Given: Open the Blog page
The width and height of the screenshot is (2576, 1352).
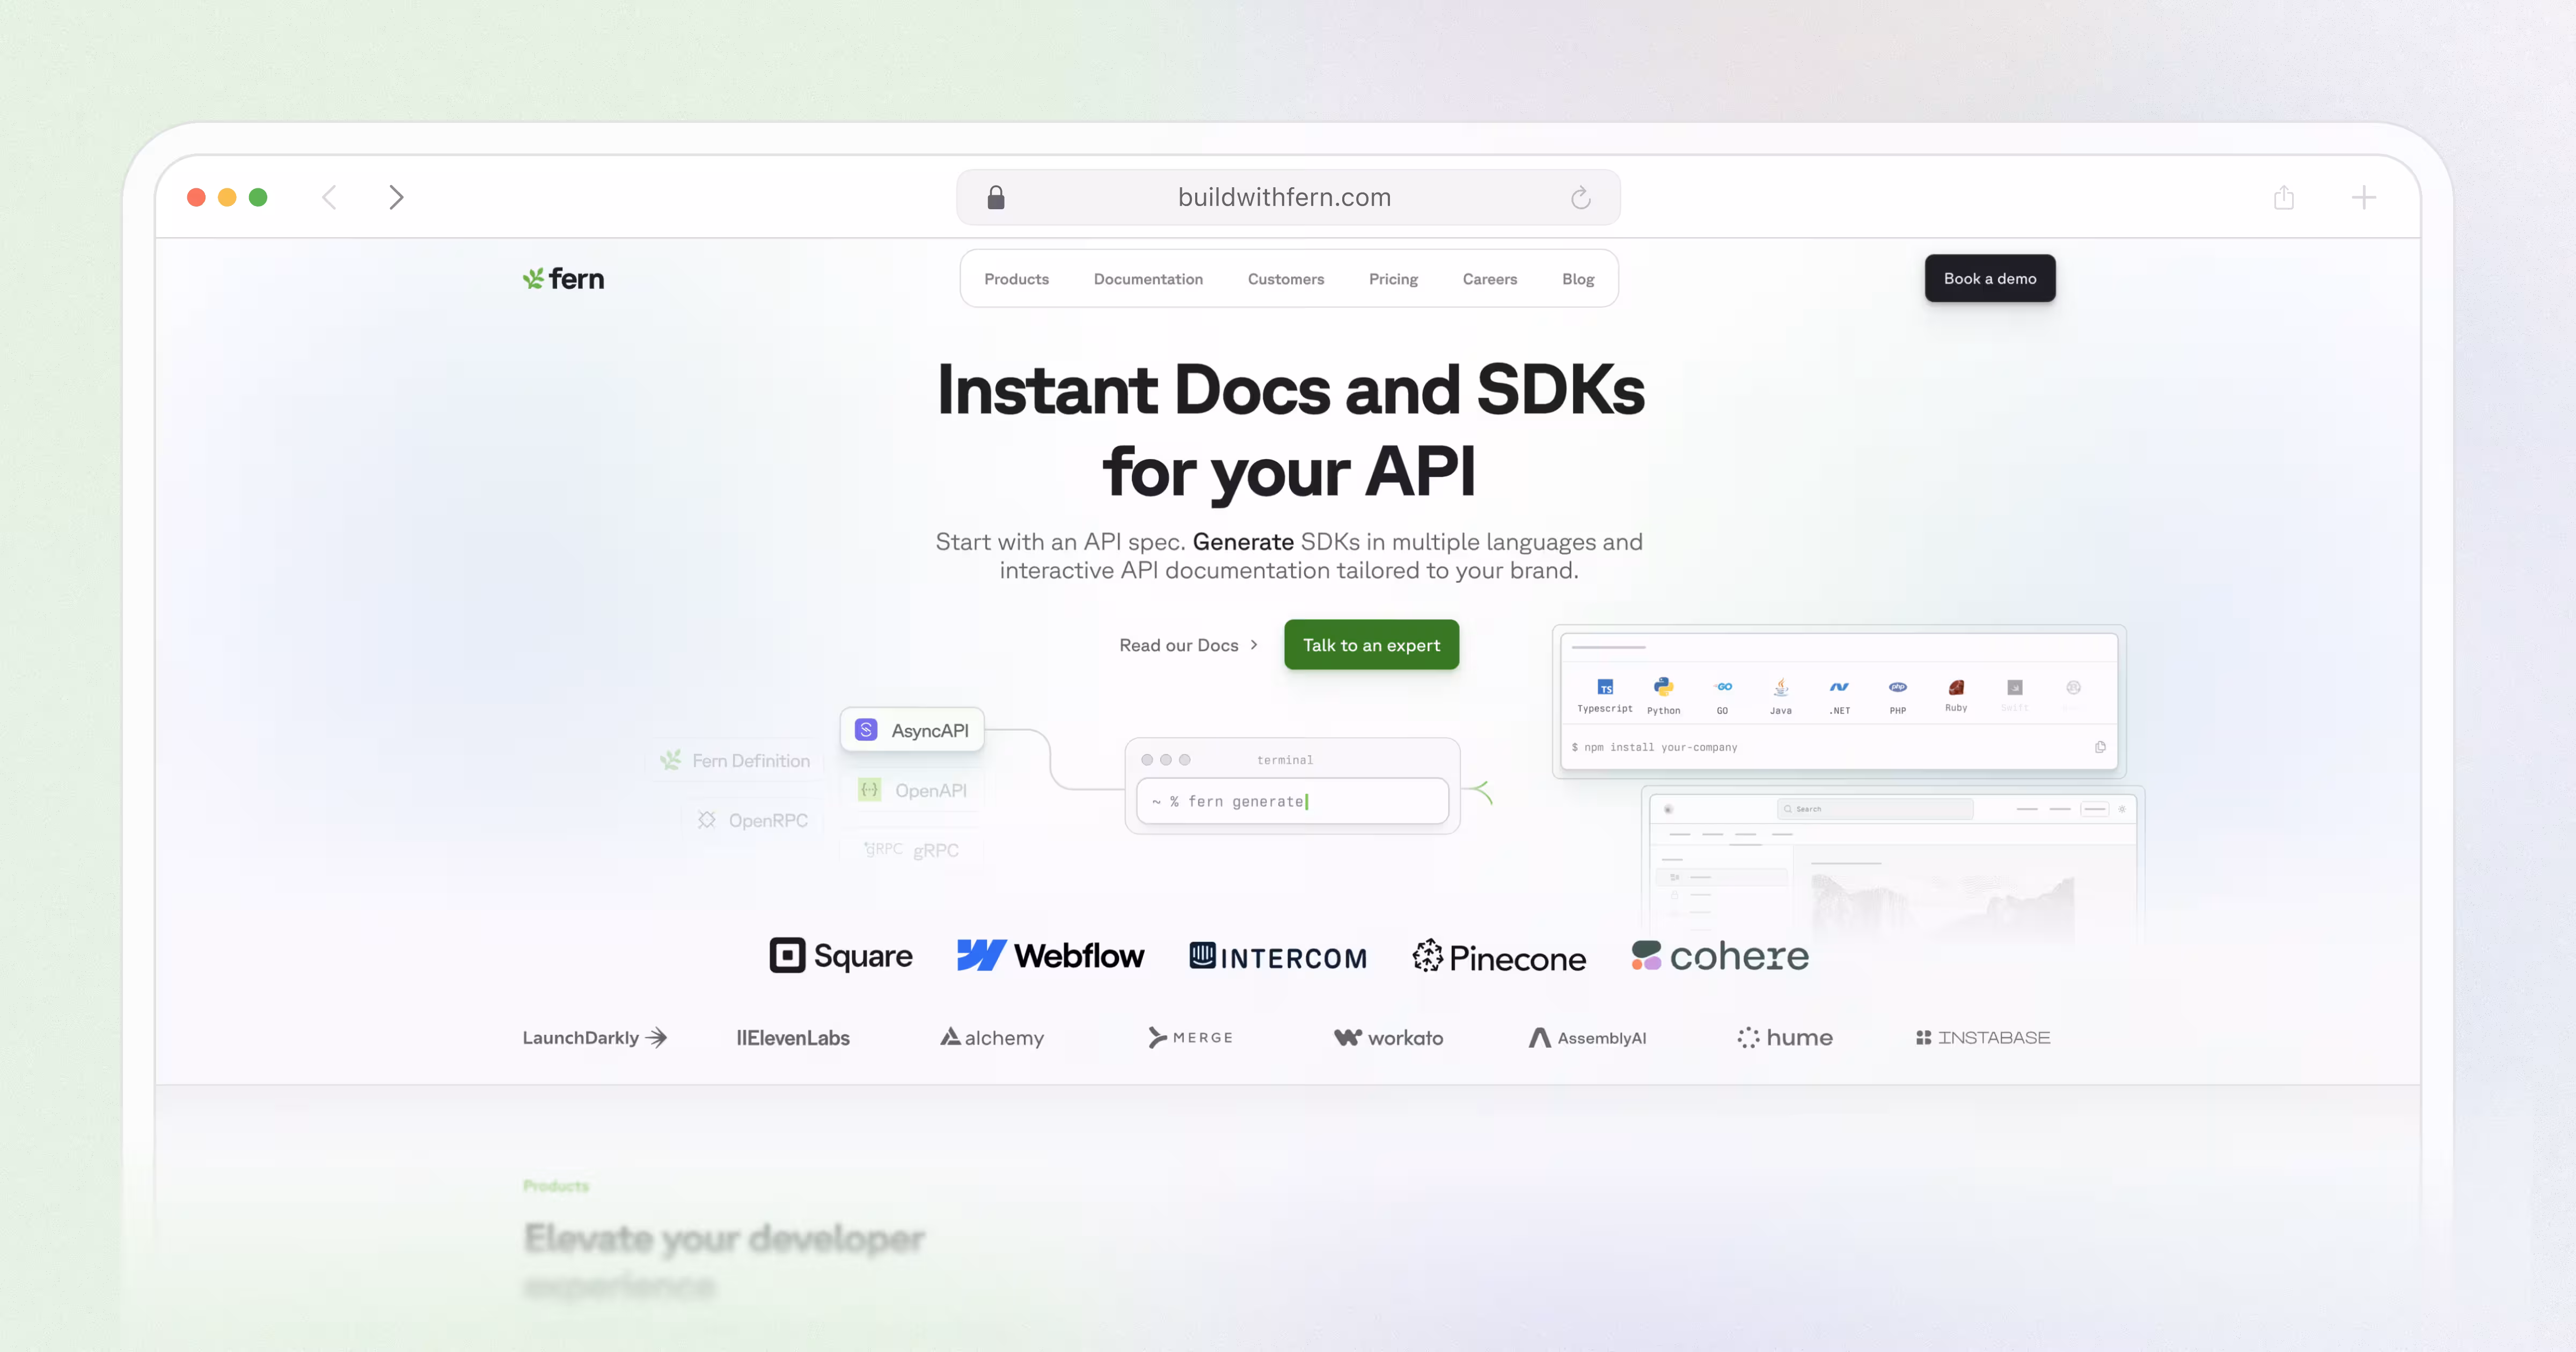Looking at the screenshot, I should point(1578,279).
